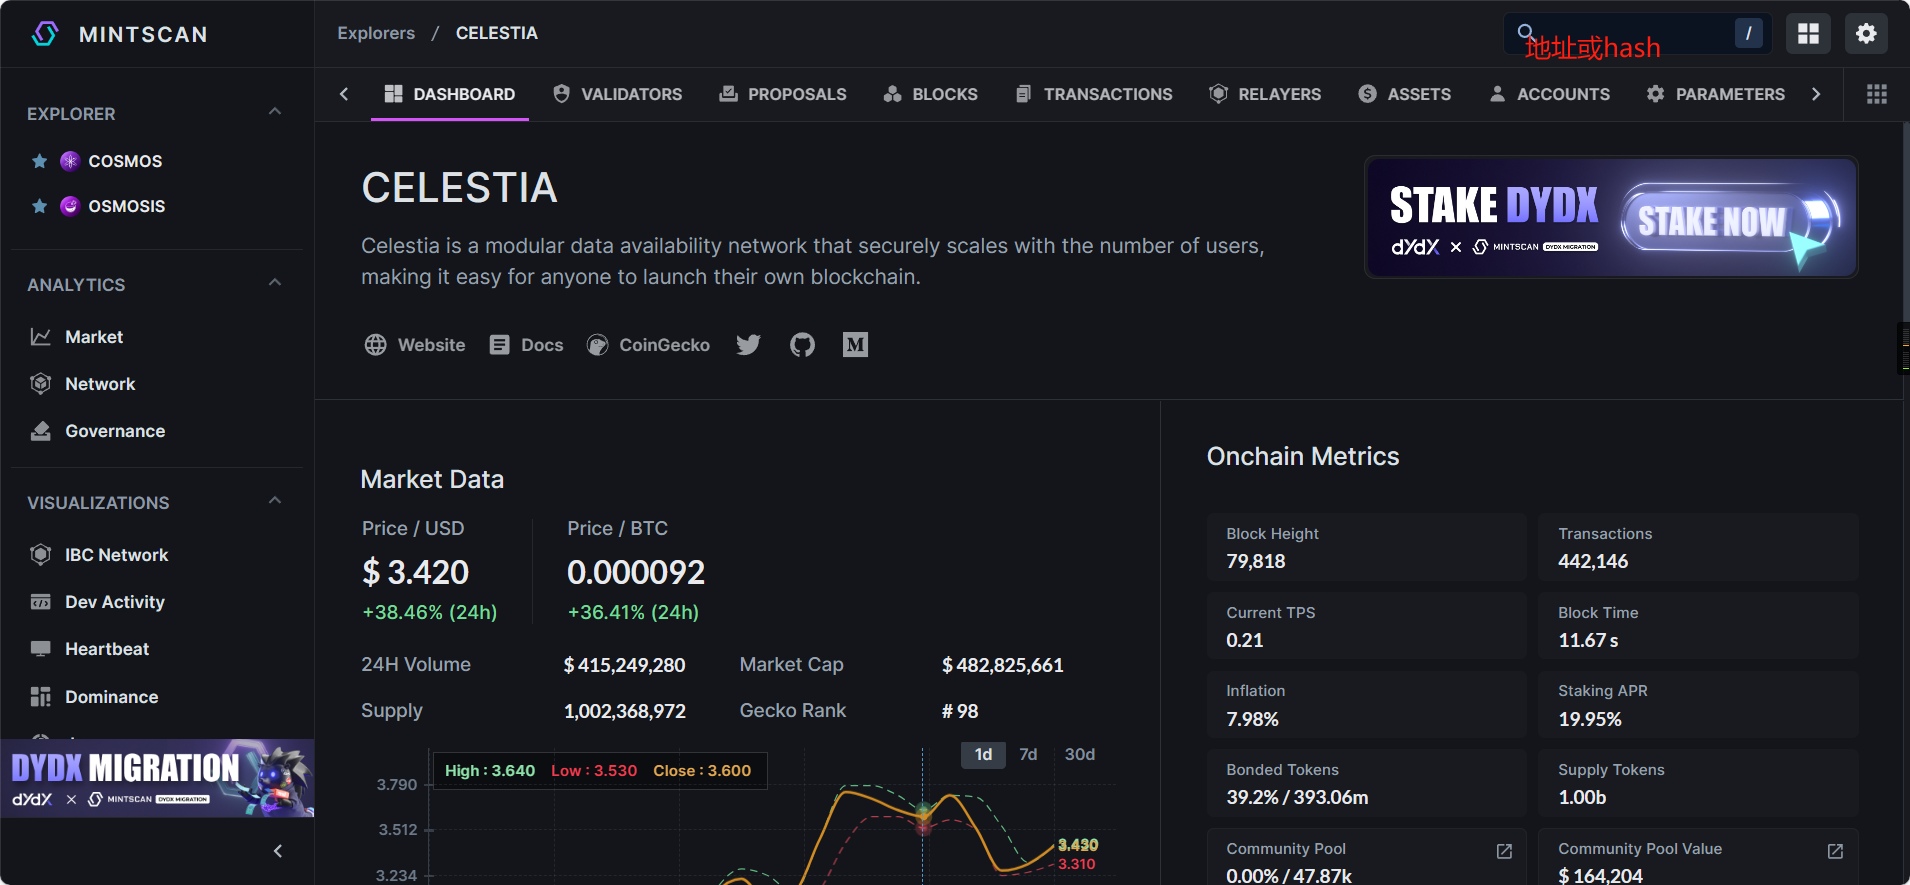Click the grid dashboard icon in header
1910x885 pixels.
(x=1808, y=34)
